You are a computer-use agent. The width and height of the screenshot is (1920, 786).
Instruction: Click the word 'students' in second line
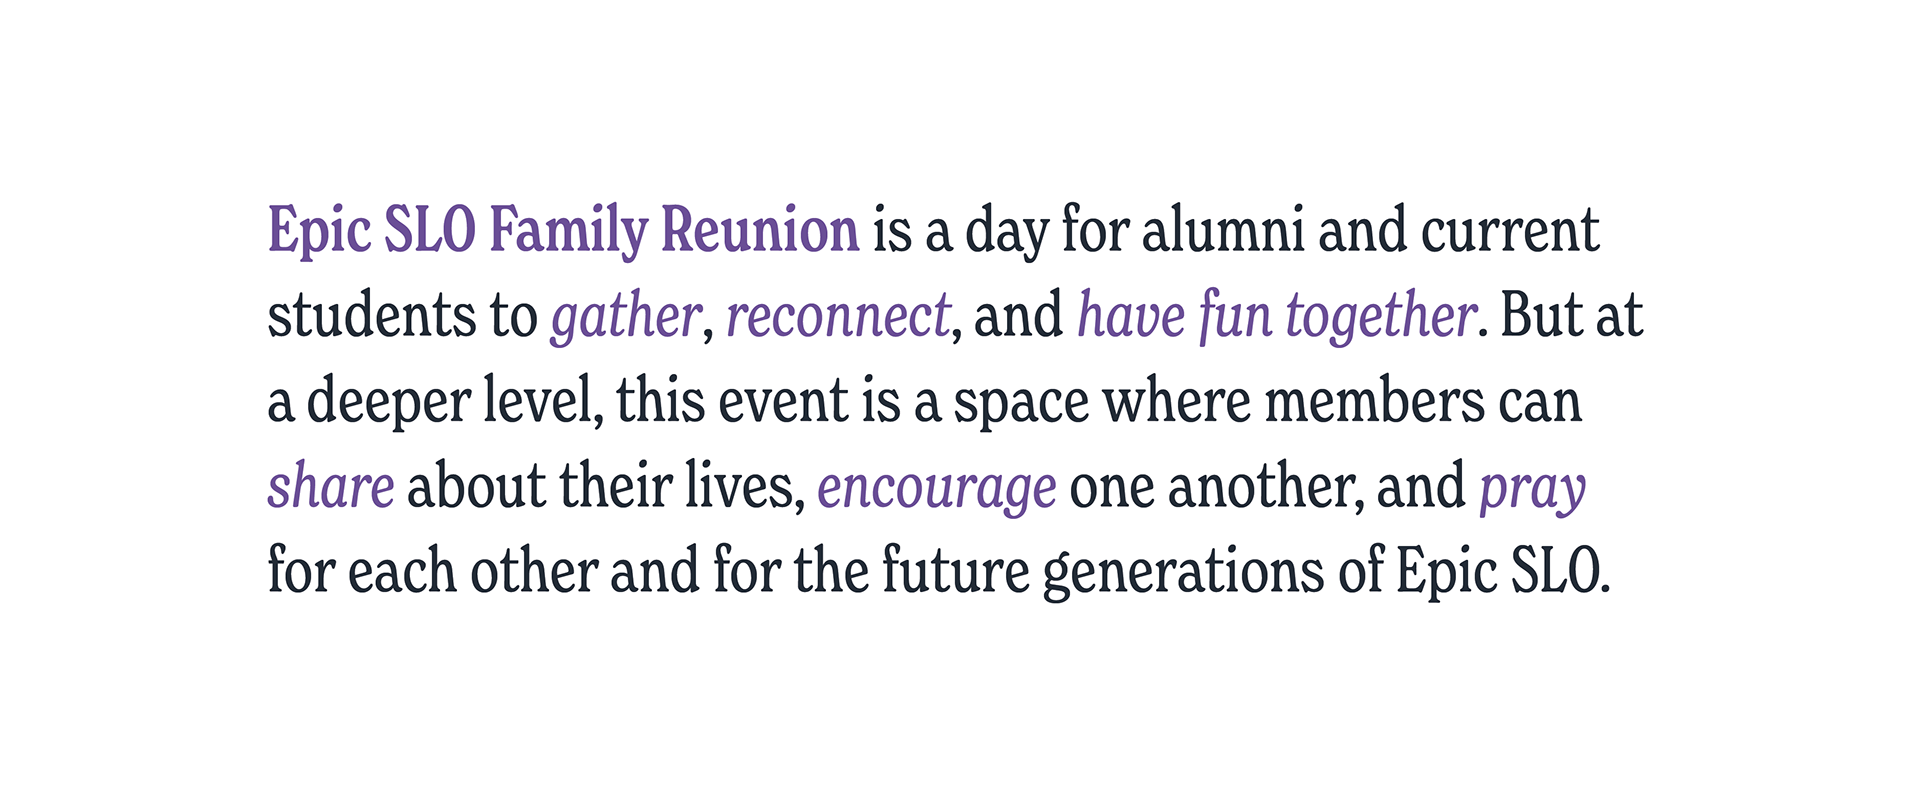point(372,316)
